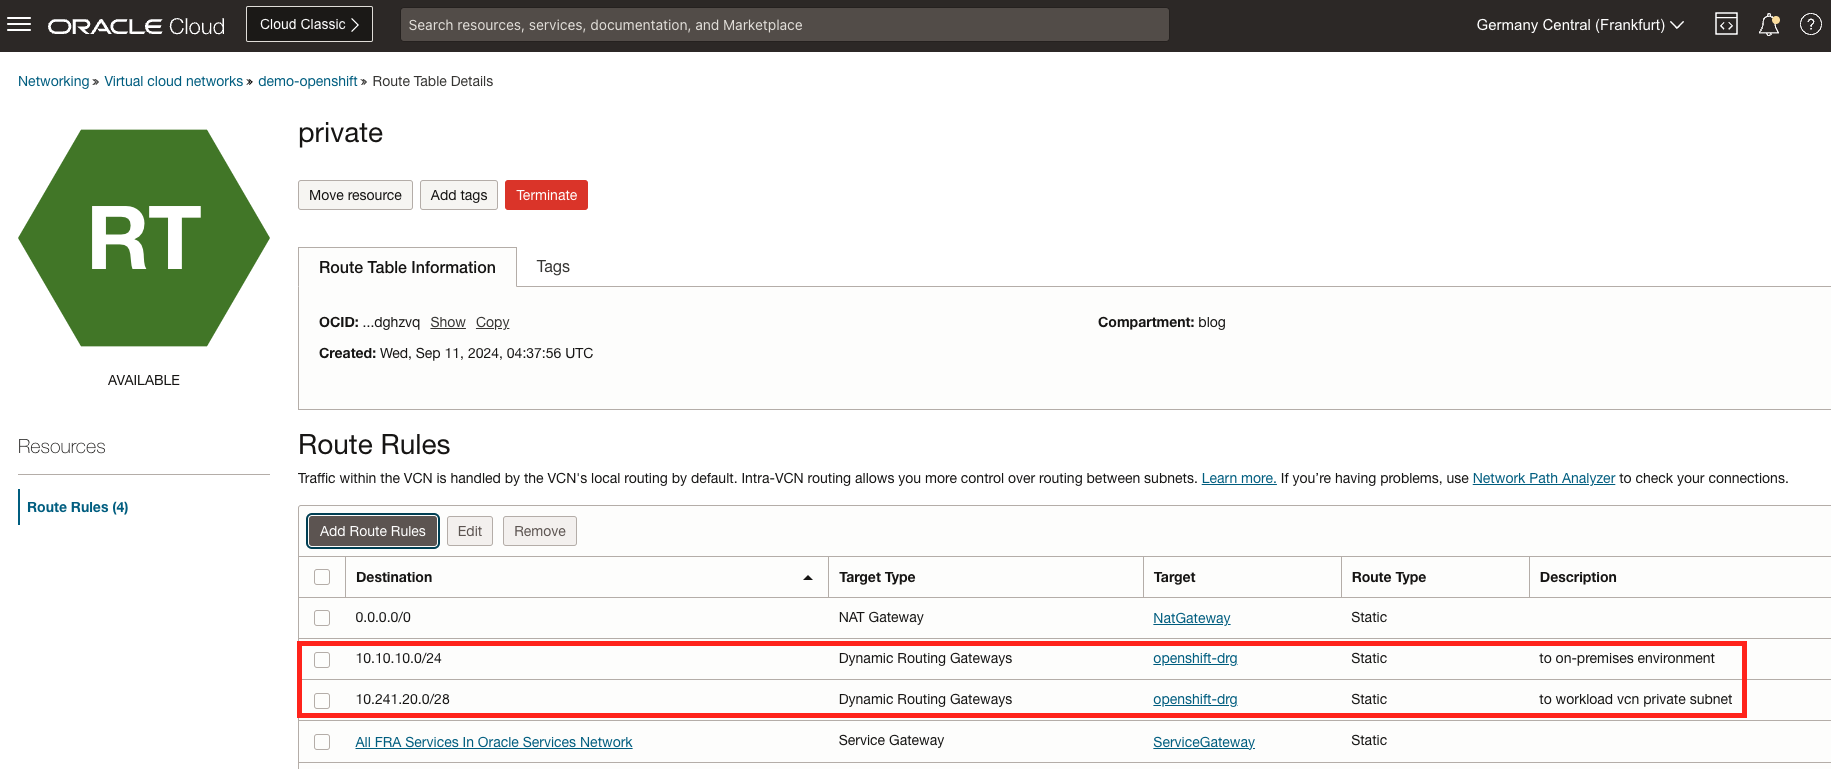Focus the search resources and services field
This screenshot has width=1831, height=769.
tap(784, 25)
